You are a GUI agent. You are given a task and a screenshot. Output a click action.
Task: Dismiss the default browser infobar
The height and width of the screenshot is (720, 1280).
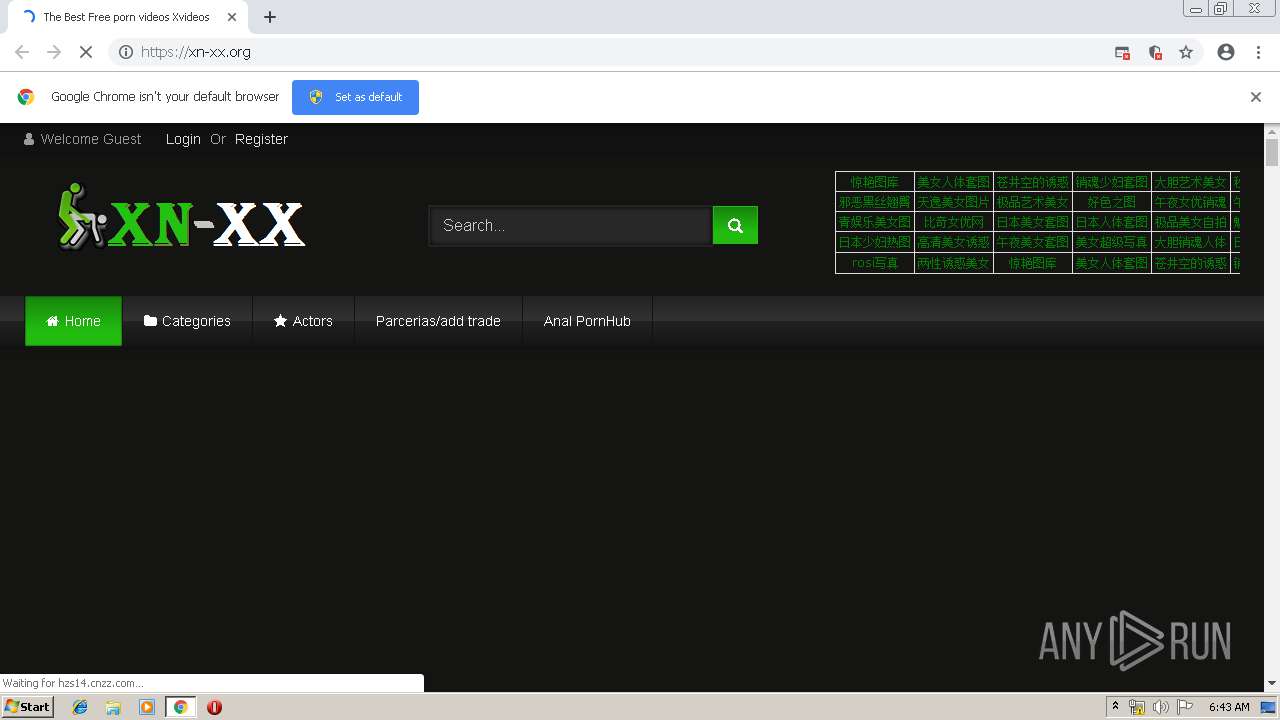coord(1255,97)
